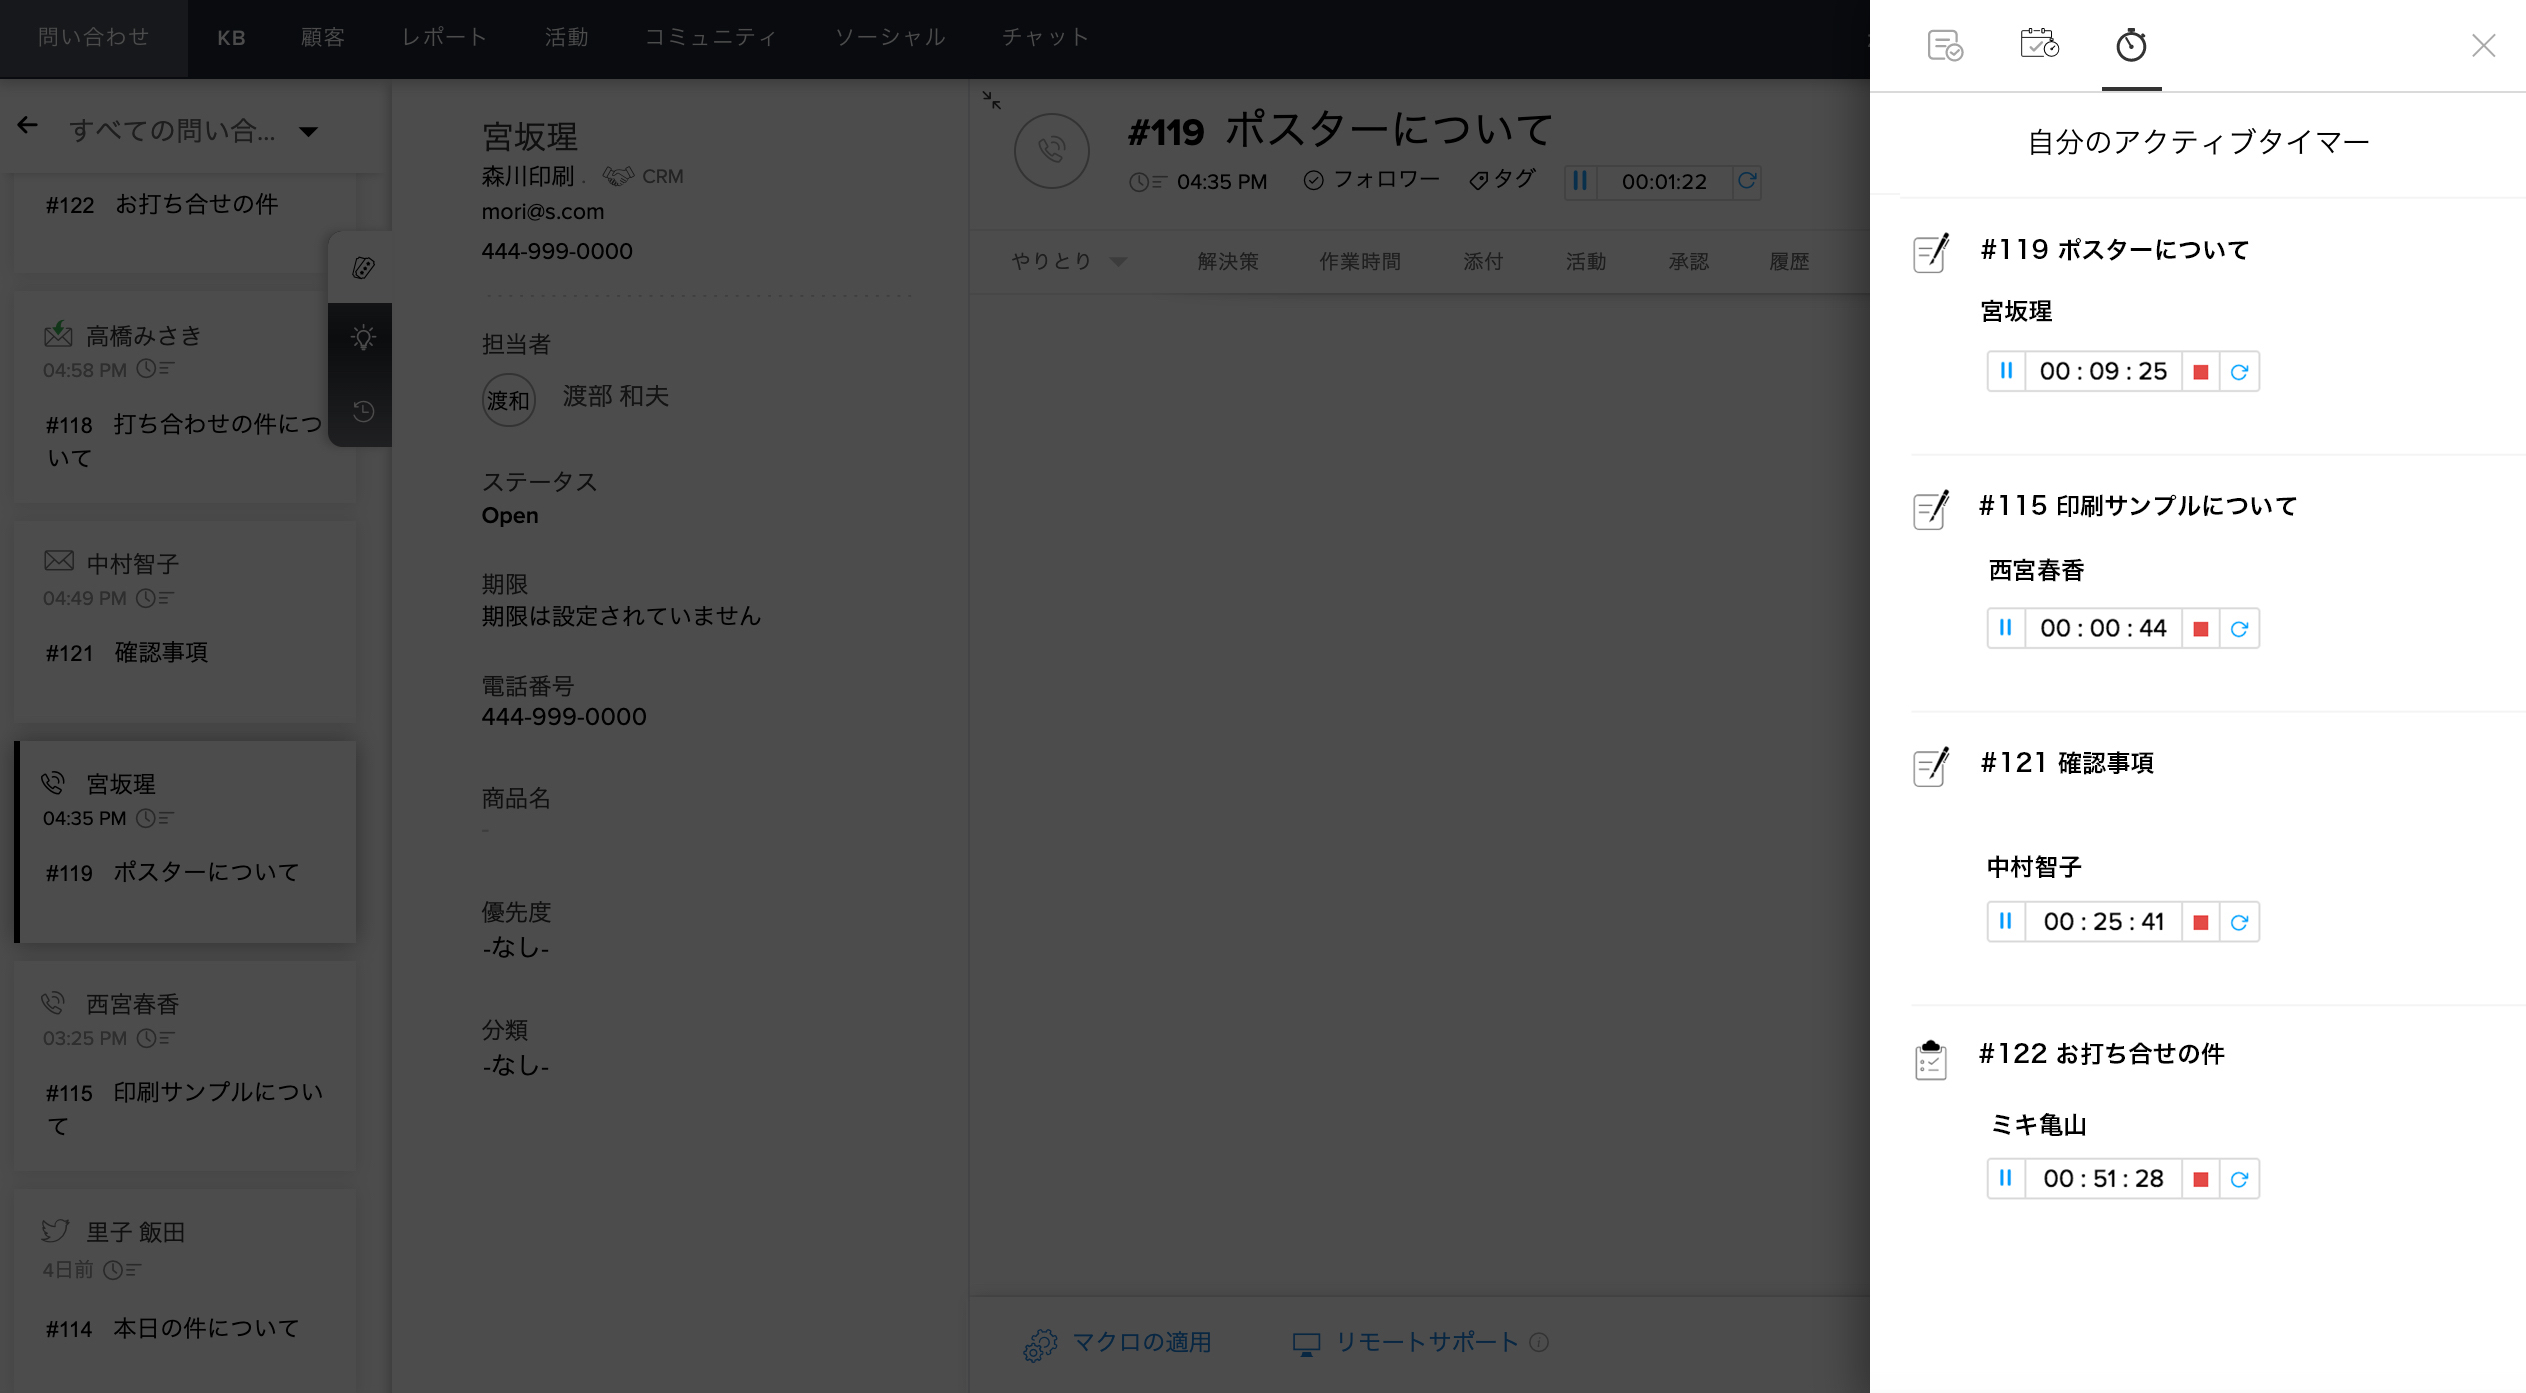Click the ticket icon beside #115 timer entry
This screenshot has width=2526, height=1393.
coord(1931,510)
